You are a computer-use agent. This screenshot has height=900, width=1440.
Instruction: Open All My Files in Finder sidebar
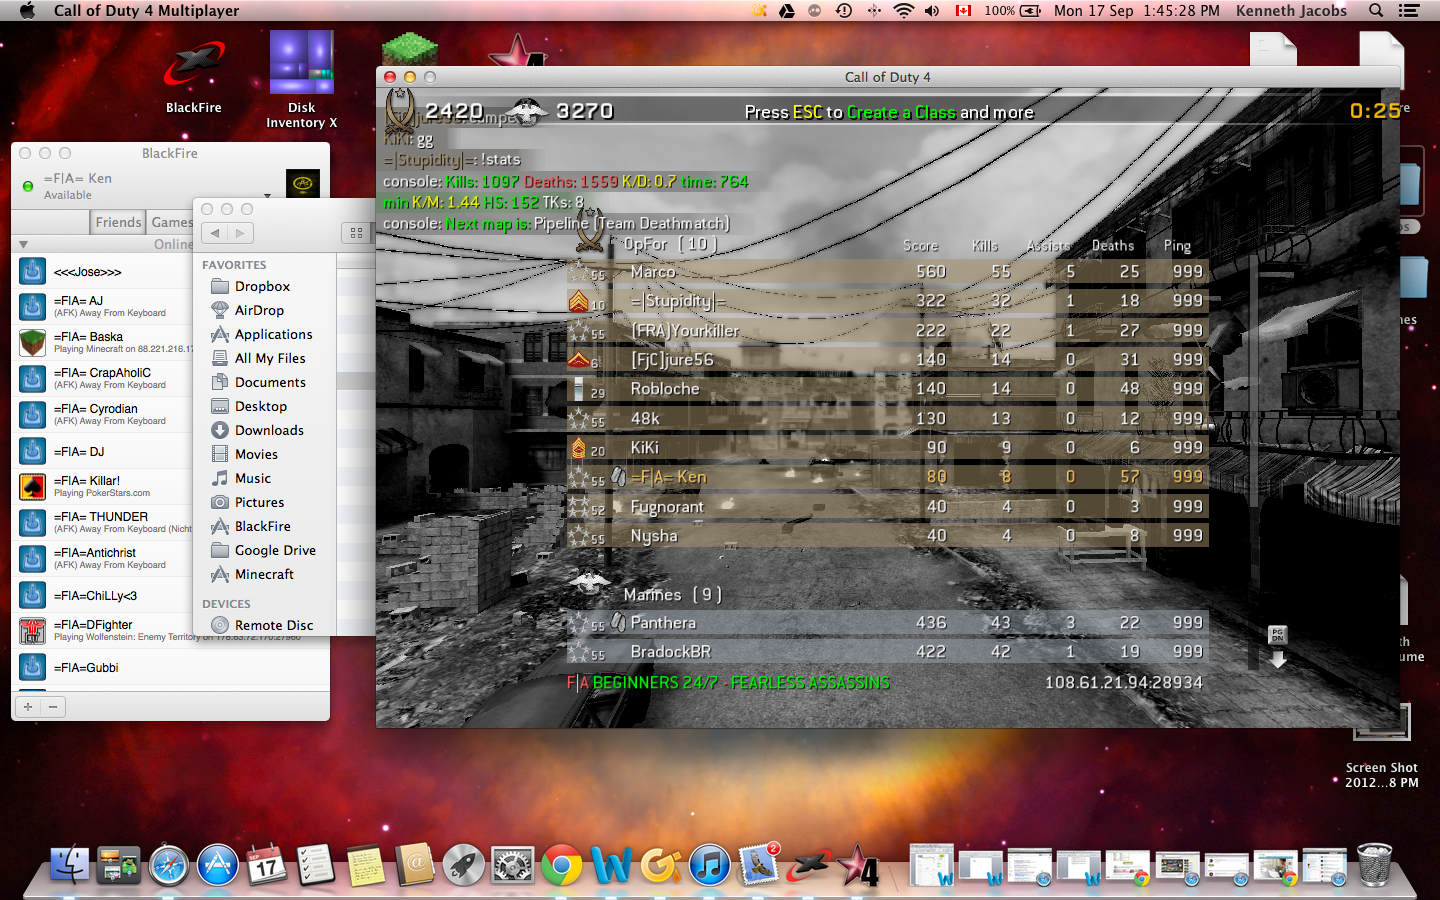(270, 358)
